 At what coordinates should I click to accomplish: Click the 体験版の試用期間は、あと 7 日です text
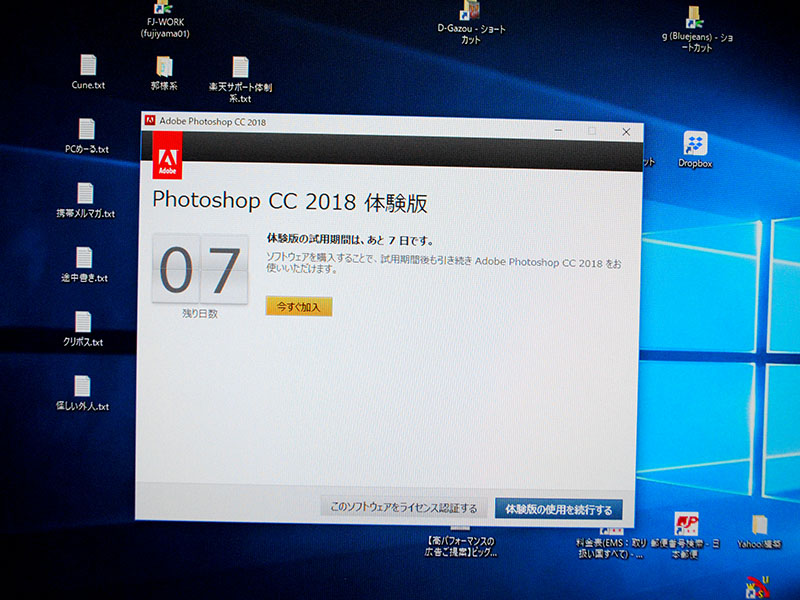click(x=350, y=239)
